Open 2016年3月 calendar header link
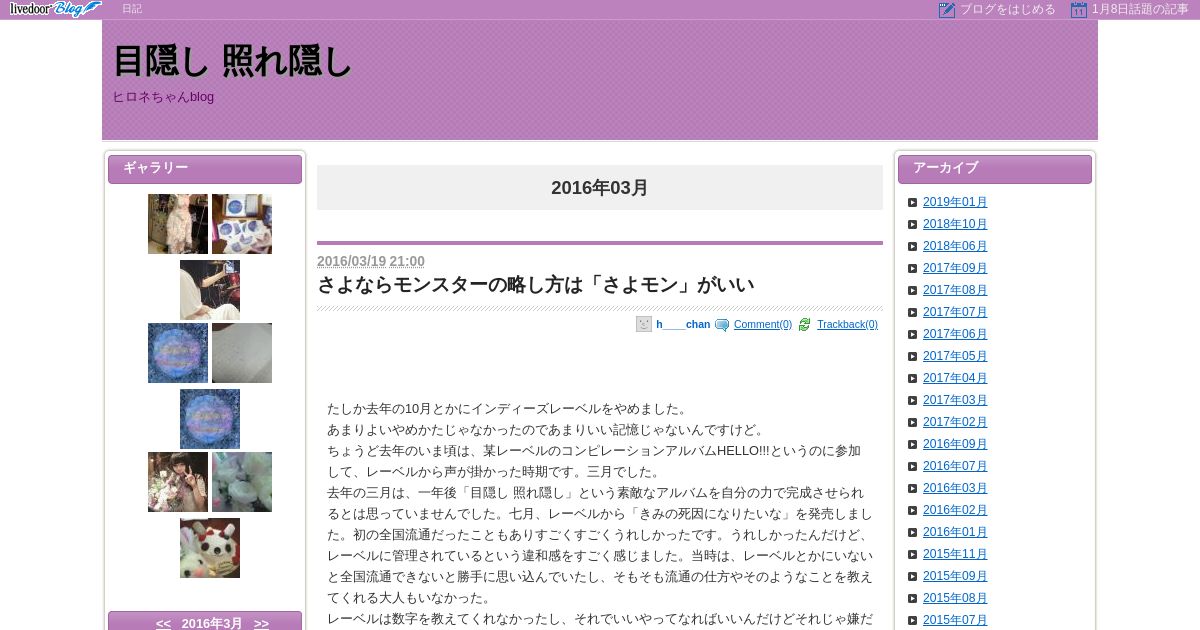Viewport: 1200px width, 630px height. (212, 623)
